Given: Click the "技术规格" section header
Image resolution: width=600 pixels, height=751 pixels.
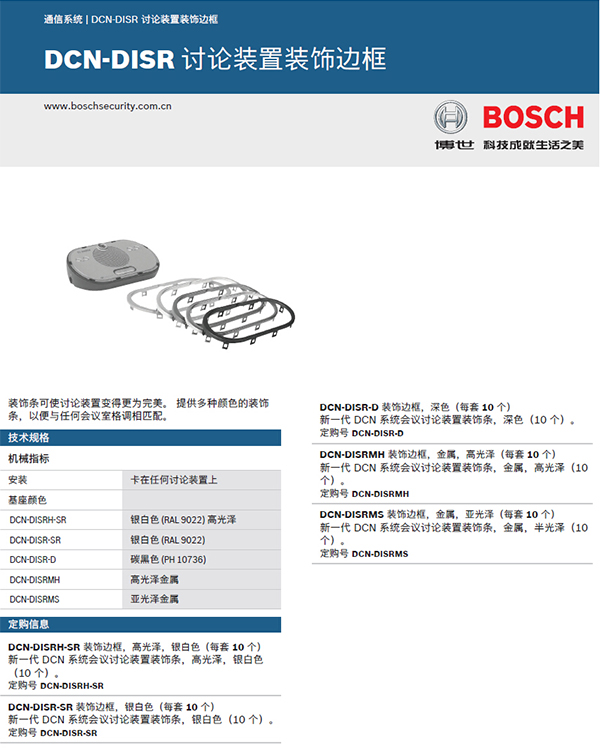Looking at the screenshot, I should (140, 437).
